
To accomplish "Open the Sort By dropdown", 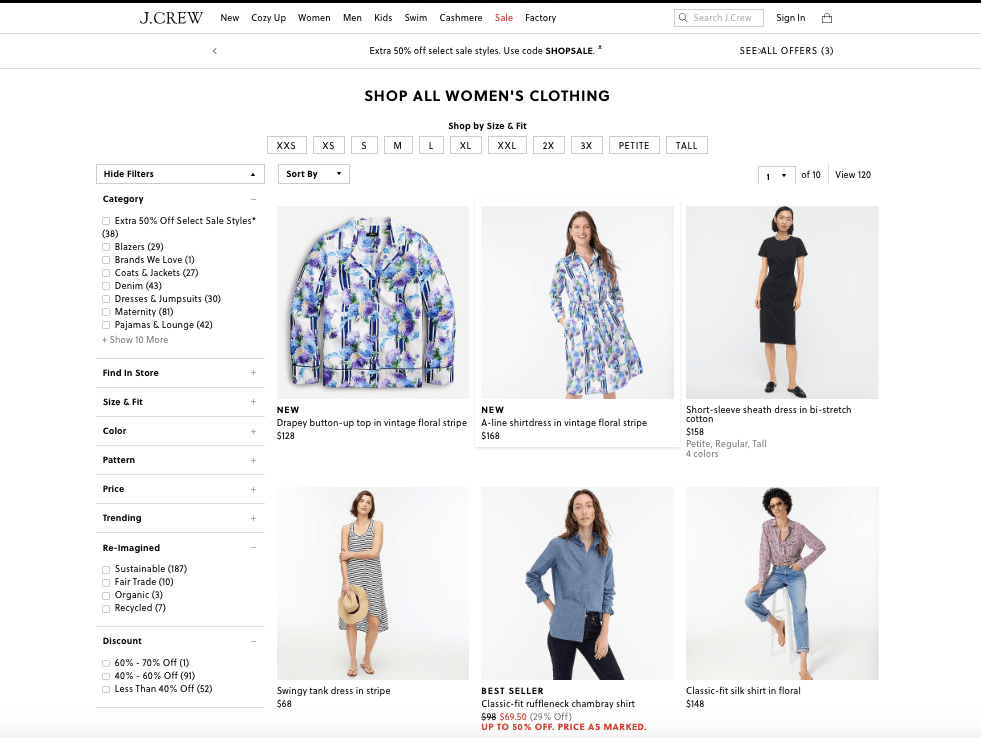I will click(313, 174).
